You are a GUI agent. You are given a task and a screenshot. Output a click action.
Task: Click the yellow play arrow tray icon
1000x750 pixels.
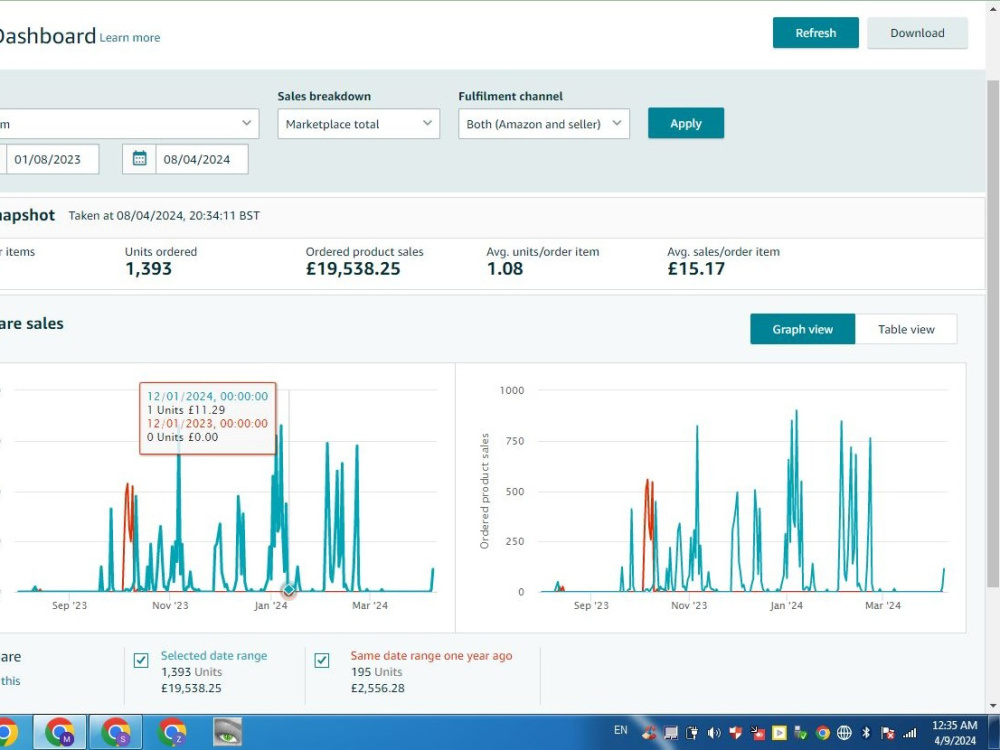coord(779,733)
